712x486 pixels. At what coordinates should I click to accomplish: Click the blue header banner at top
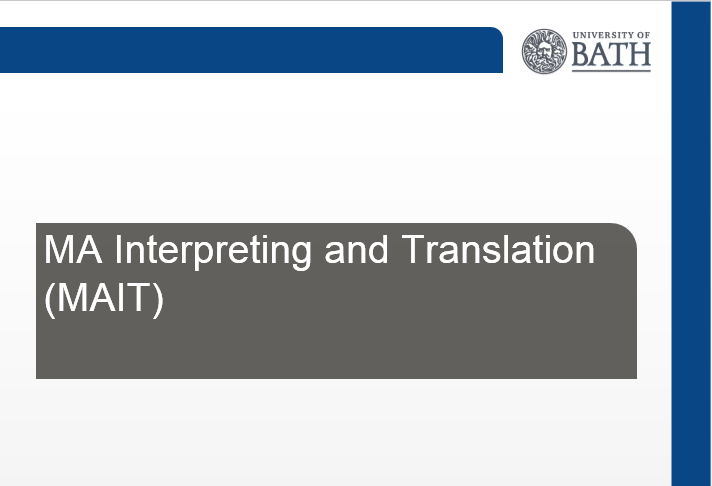pyautogui.click(x=250, y=50)
